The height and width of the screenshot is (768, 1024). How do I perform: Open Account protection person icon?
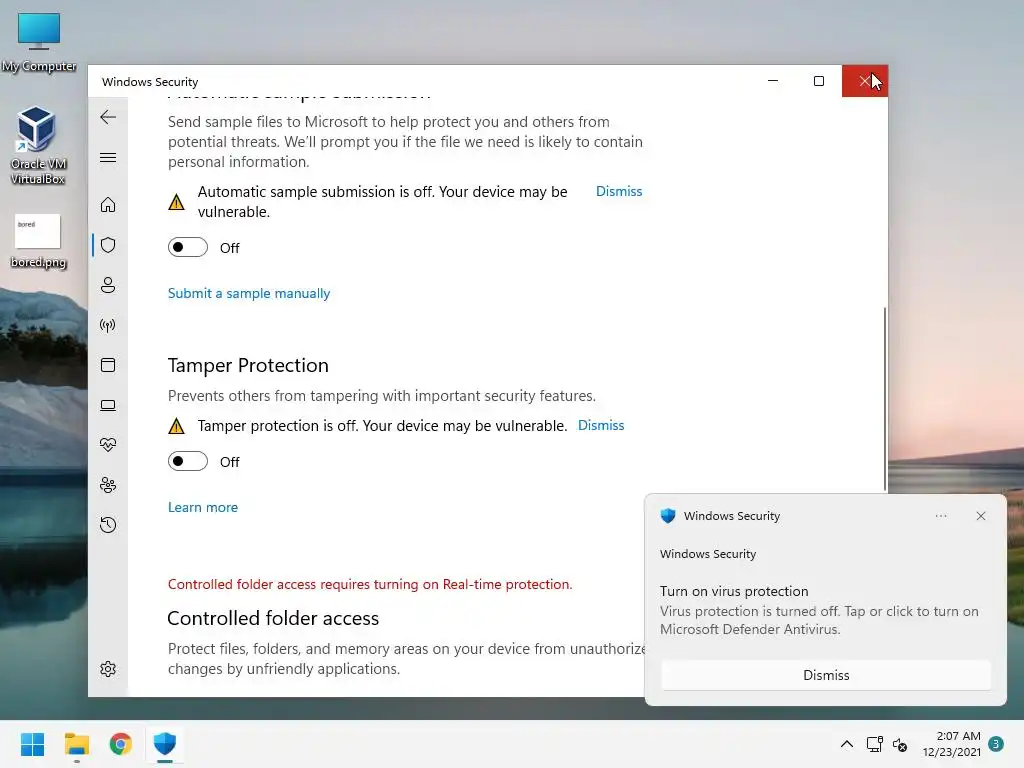108,285
